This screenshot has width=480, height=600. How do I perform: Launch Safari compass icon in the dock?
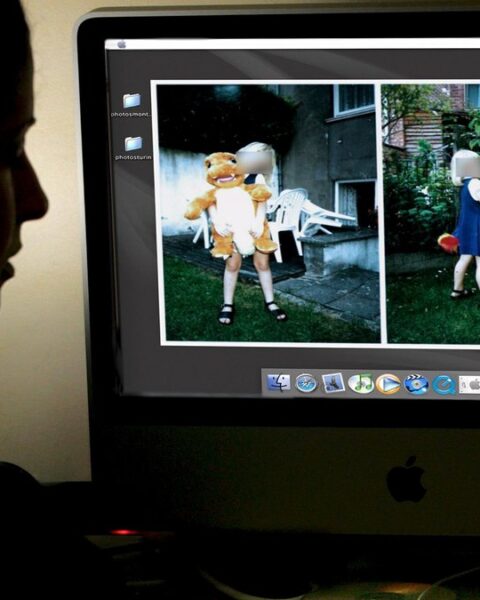point(306,383)
